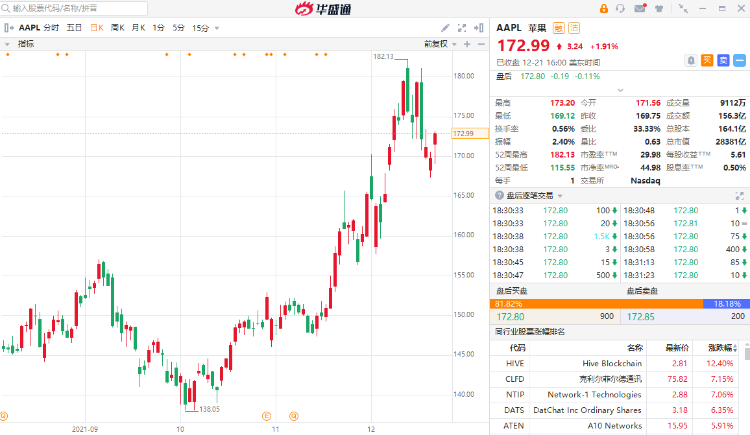The width and height of the screenshot is (750, 435).
Task: Expand chart to fullscreen icon
Action: point(462,28)
